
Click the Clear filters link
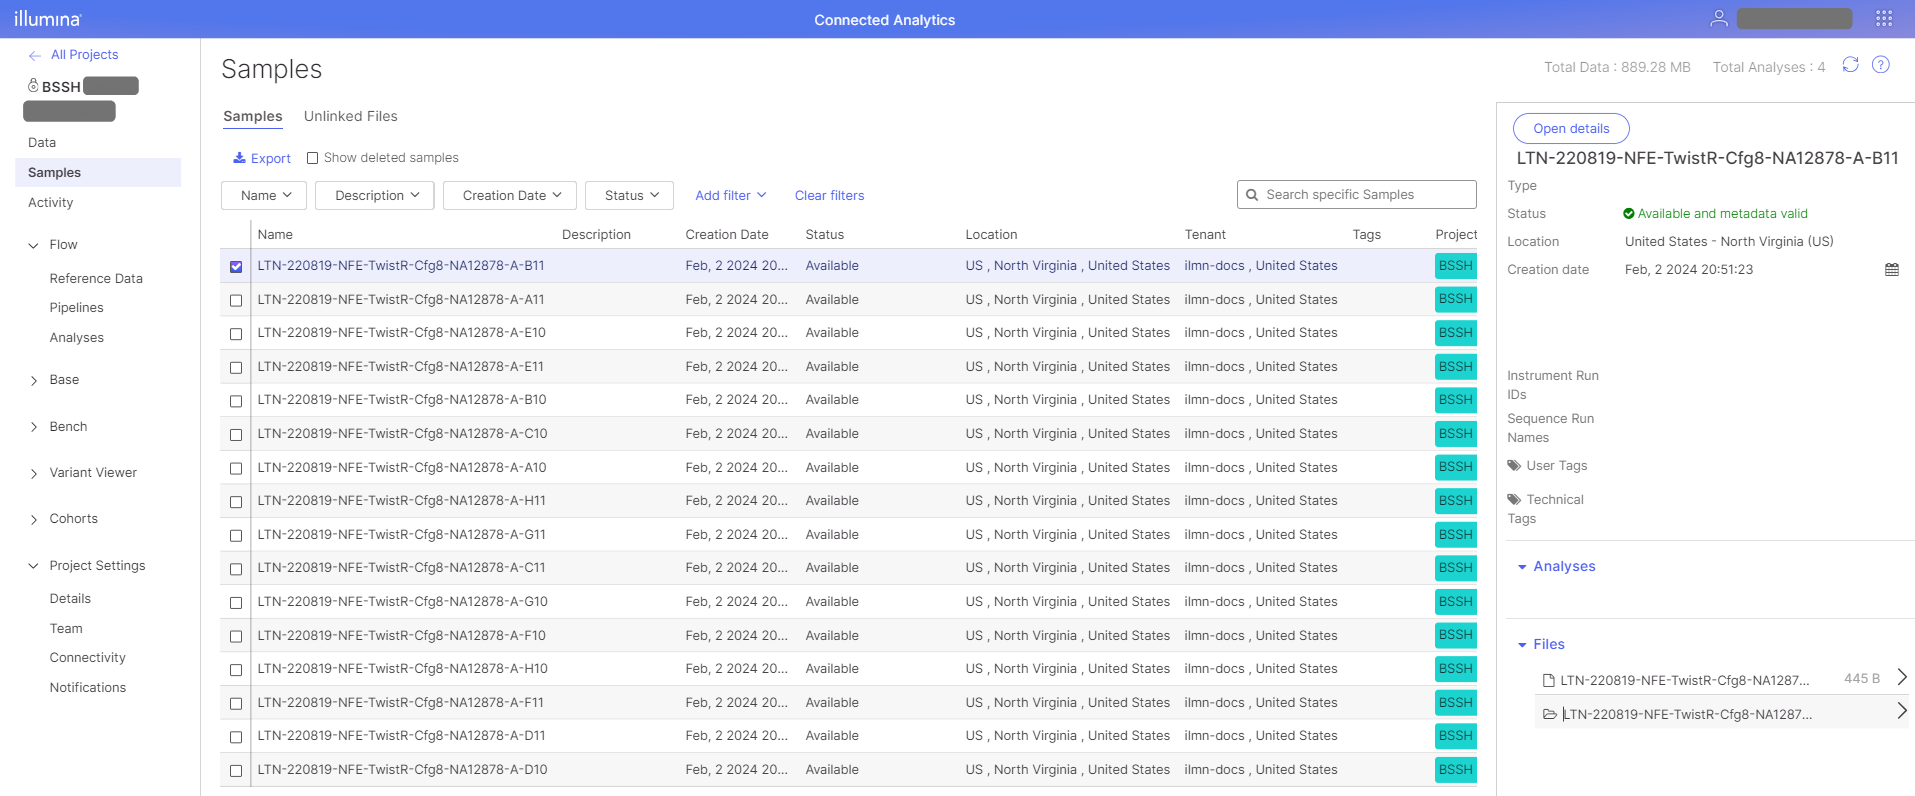[x=829, y=196]
